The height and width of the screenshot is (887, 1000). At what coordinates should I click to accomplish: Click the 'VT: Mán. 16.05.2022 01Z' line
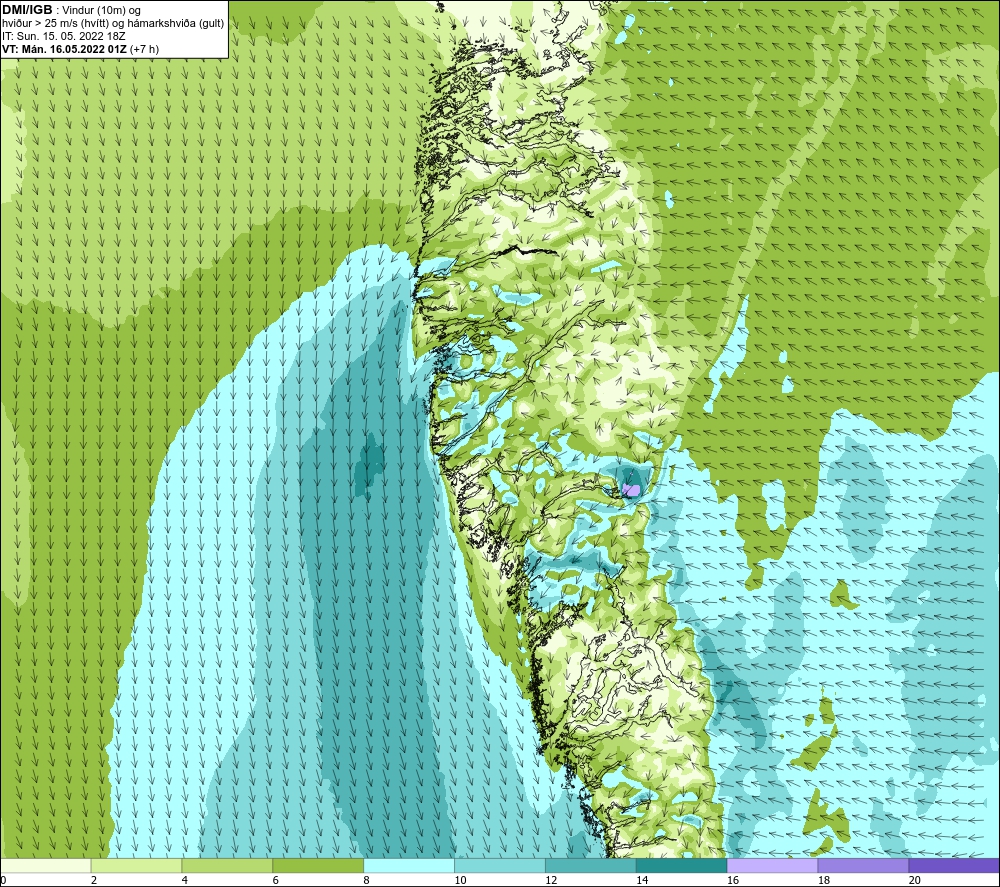tap(64, 49)
